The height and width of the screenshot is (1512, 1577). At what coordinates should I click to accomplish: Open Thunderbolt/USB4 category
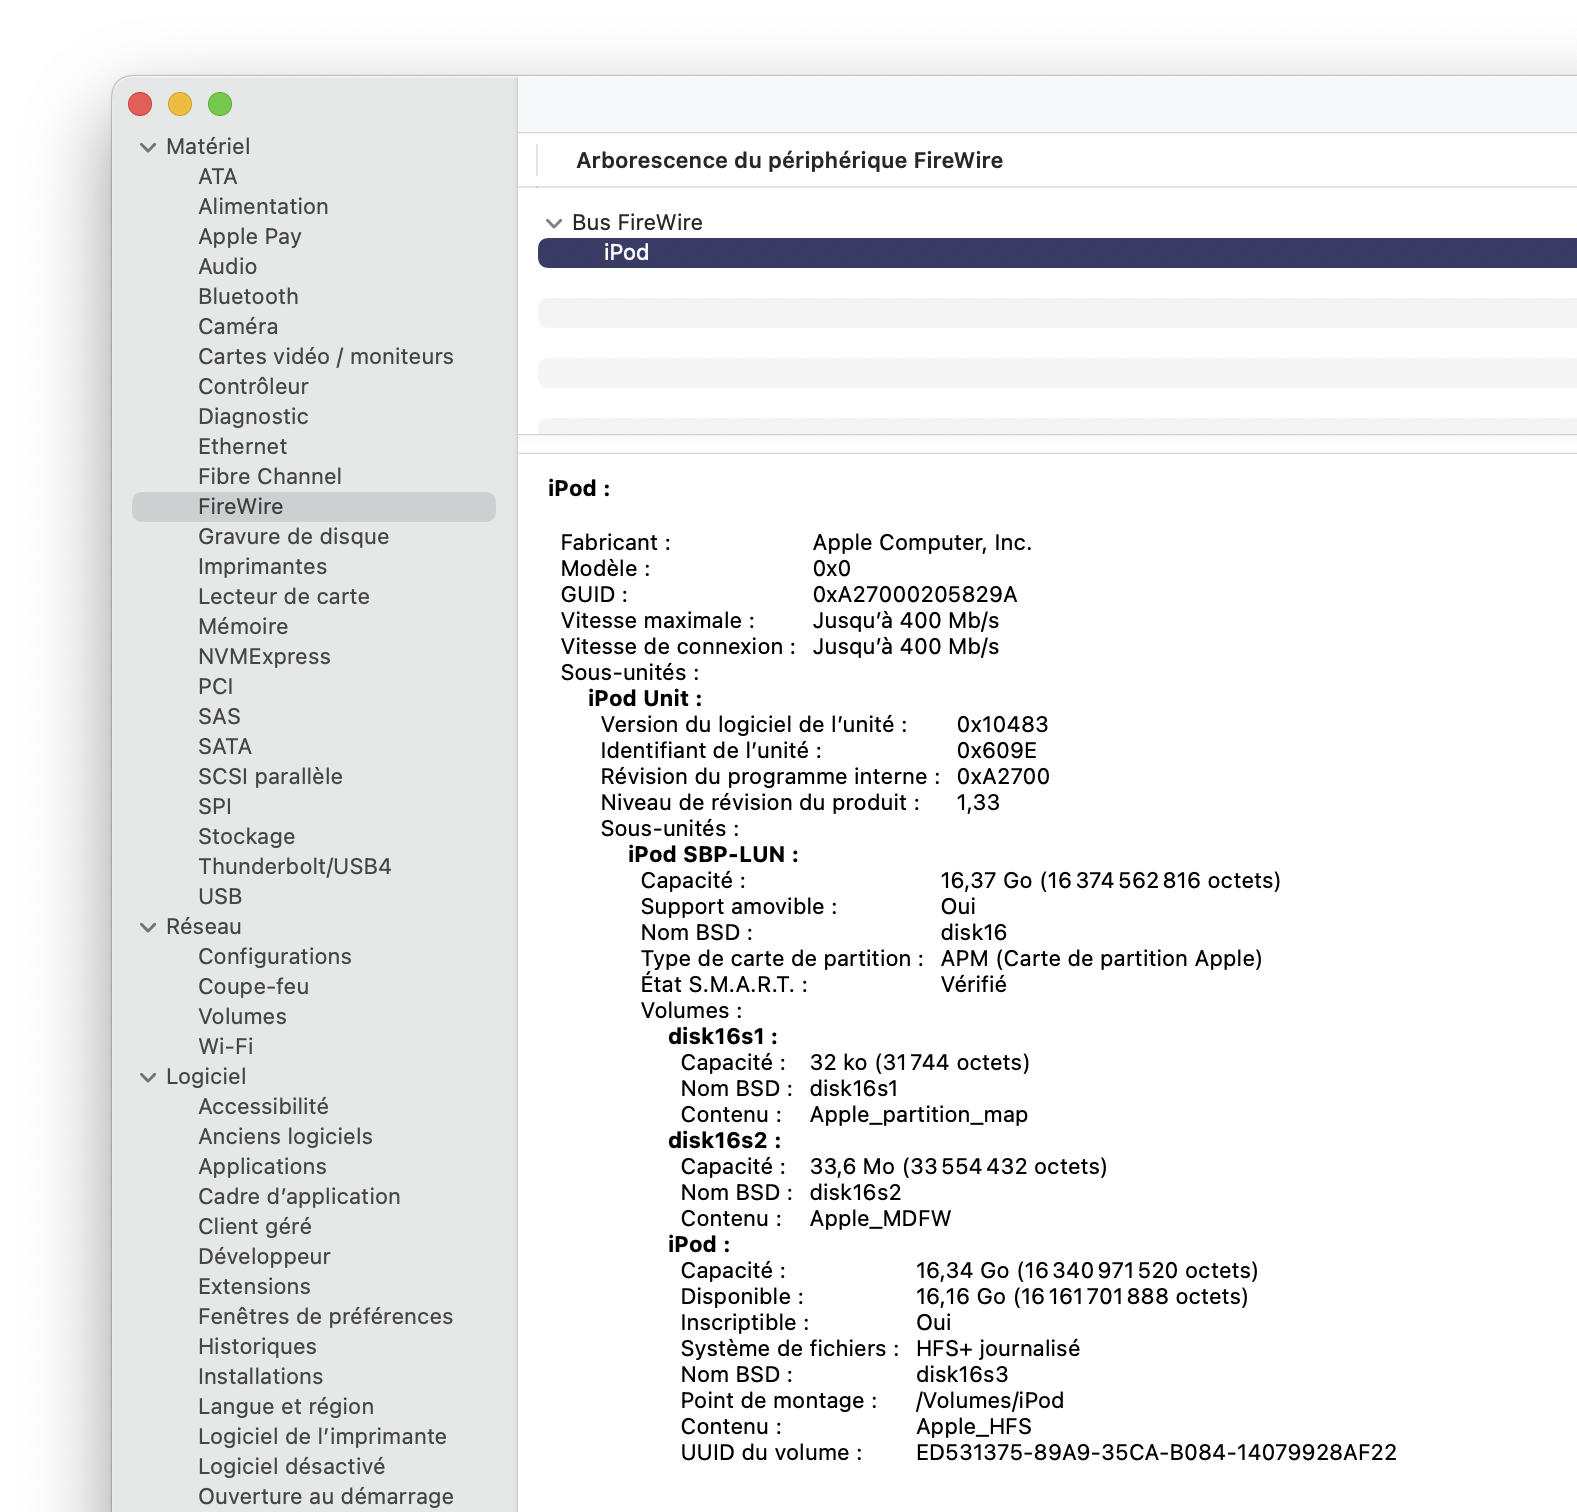pyautogui.click(x=295, y=867)
